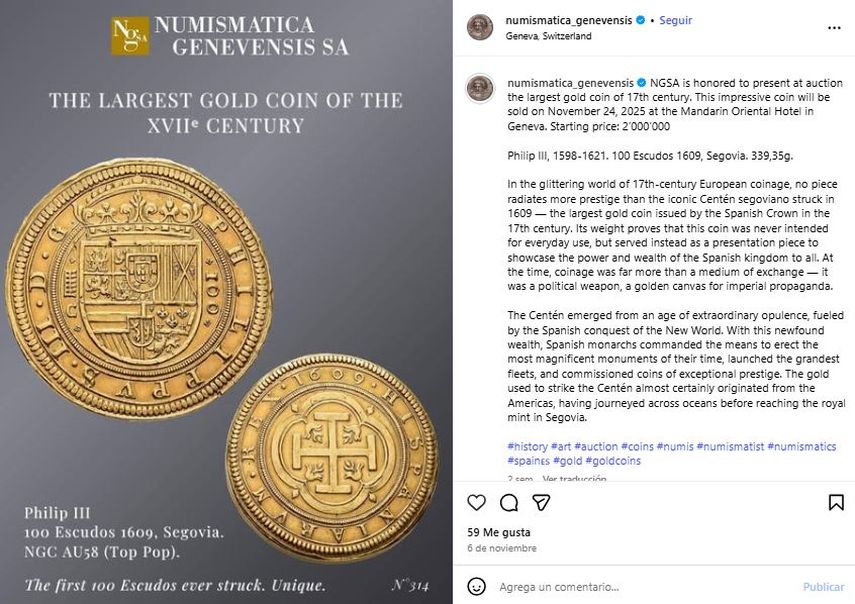Viewport: 855px width, 604px height.
Task: Open the profile avatar in the post header
Action: coord(480,28)
